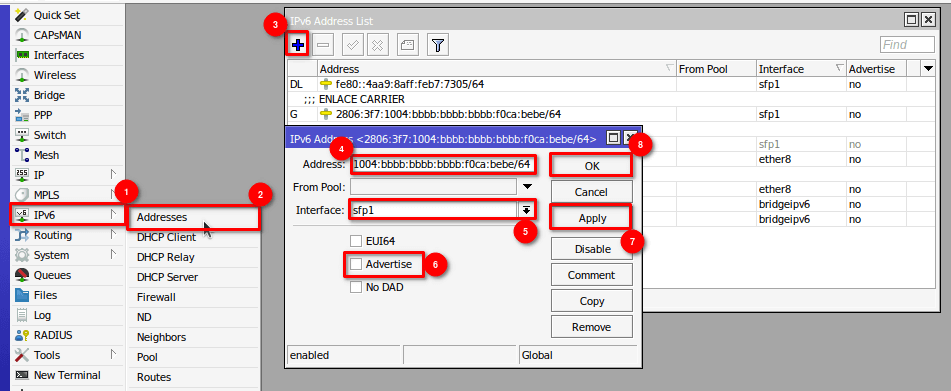Sort by the From Pool column header
951x391 pixels.
pyautogui.click(x=716, y=69)
